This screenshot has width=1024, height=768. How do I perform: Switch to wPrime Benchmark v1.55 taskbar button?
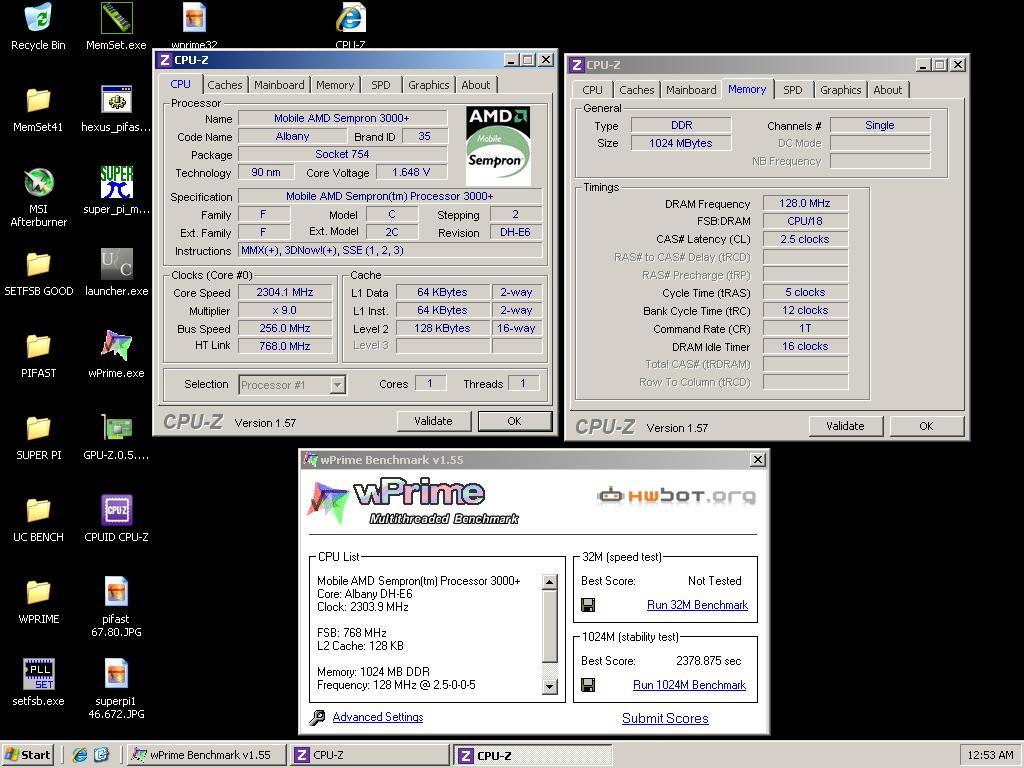(206, 755)
